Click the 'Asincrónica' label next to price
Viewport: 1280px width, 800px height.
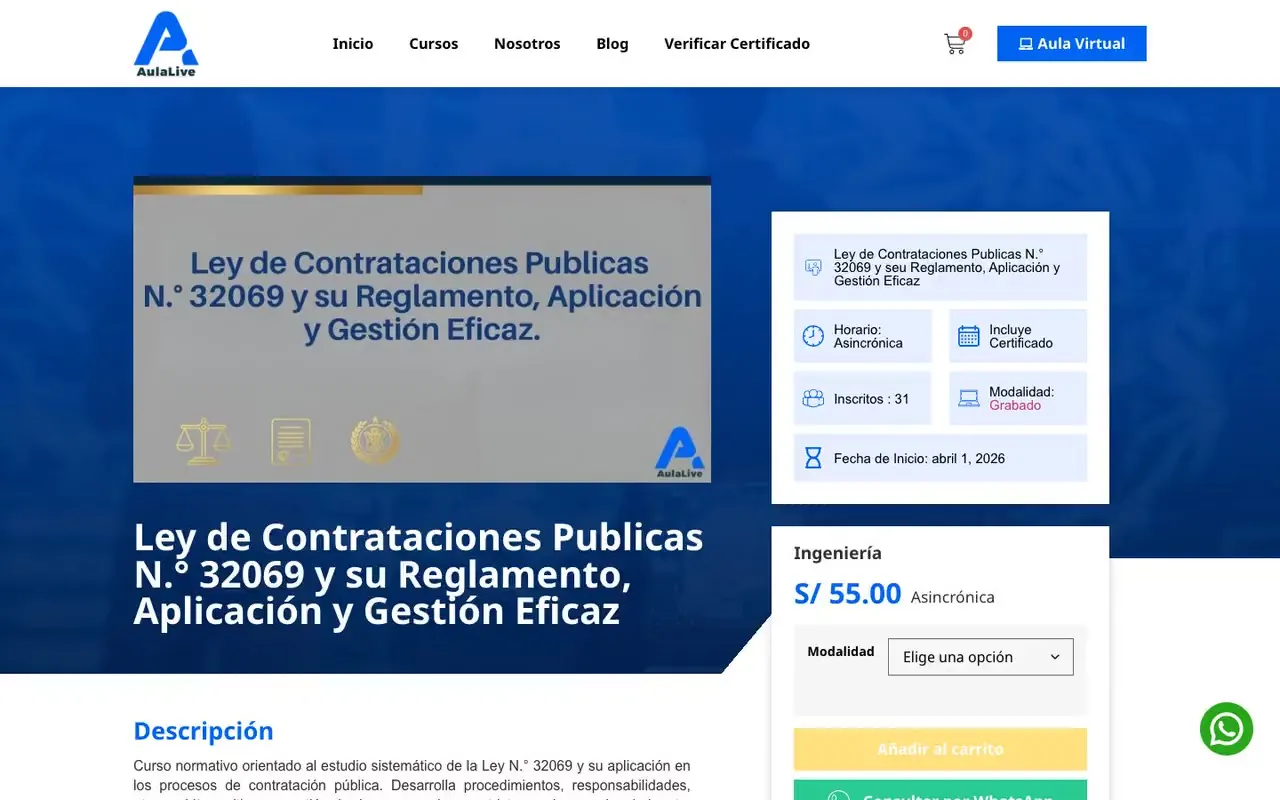(x=953, y=597)
